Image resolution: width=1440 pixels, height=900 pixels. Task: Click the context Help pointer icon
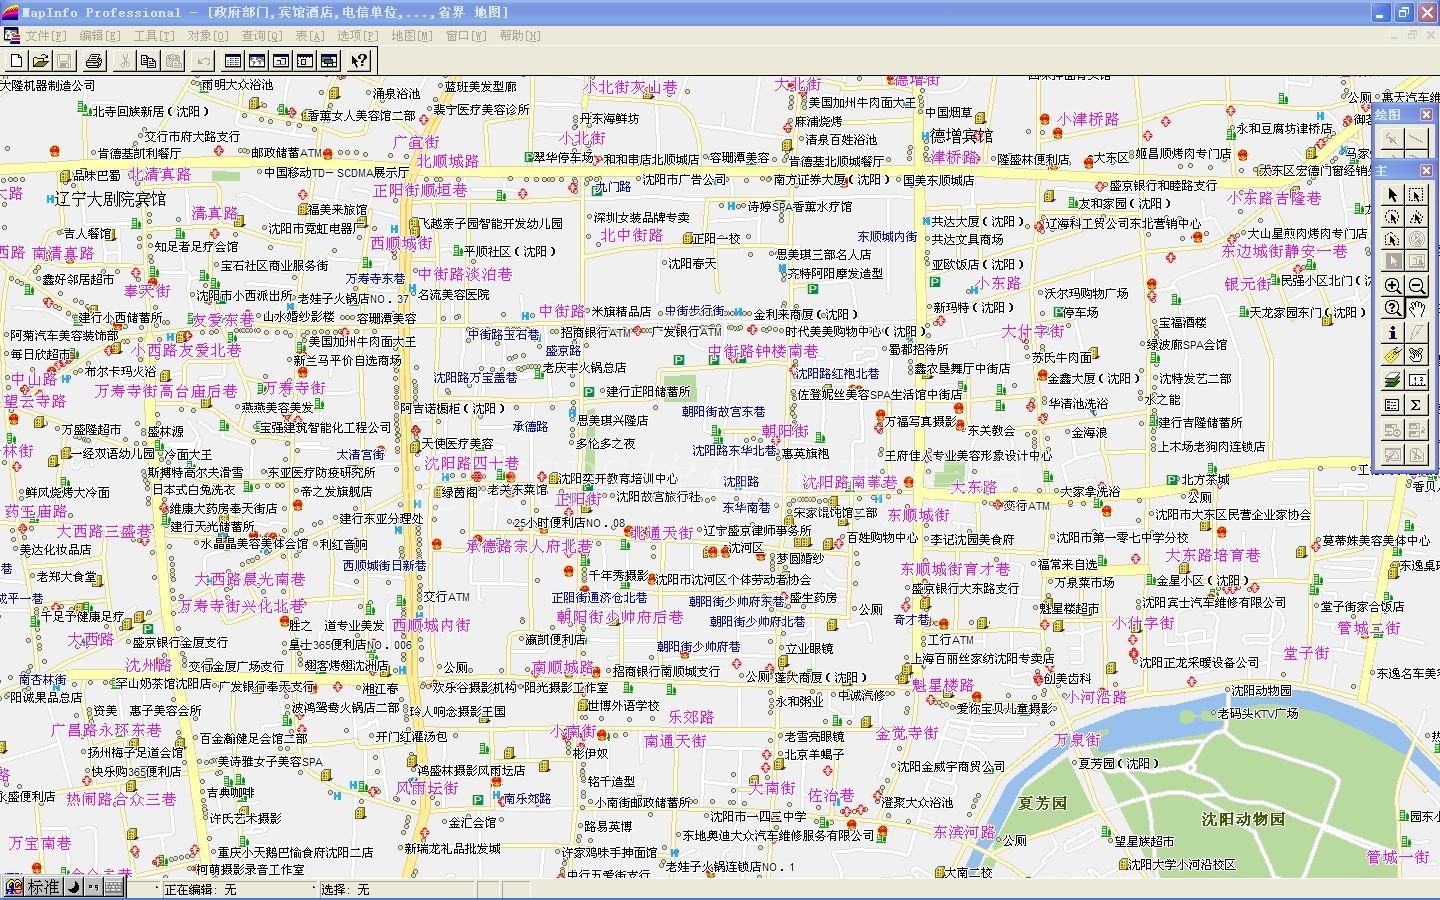359,61
